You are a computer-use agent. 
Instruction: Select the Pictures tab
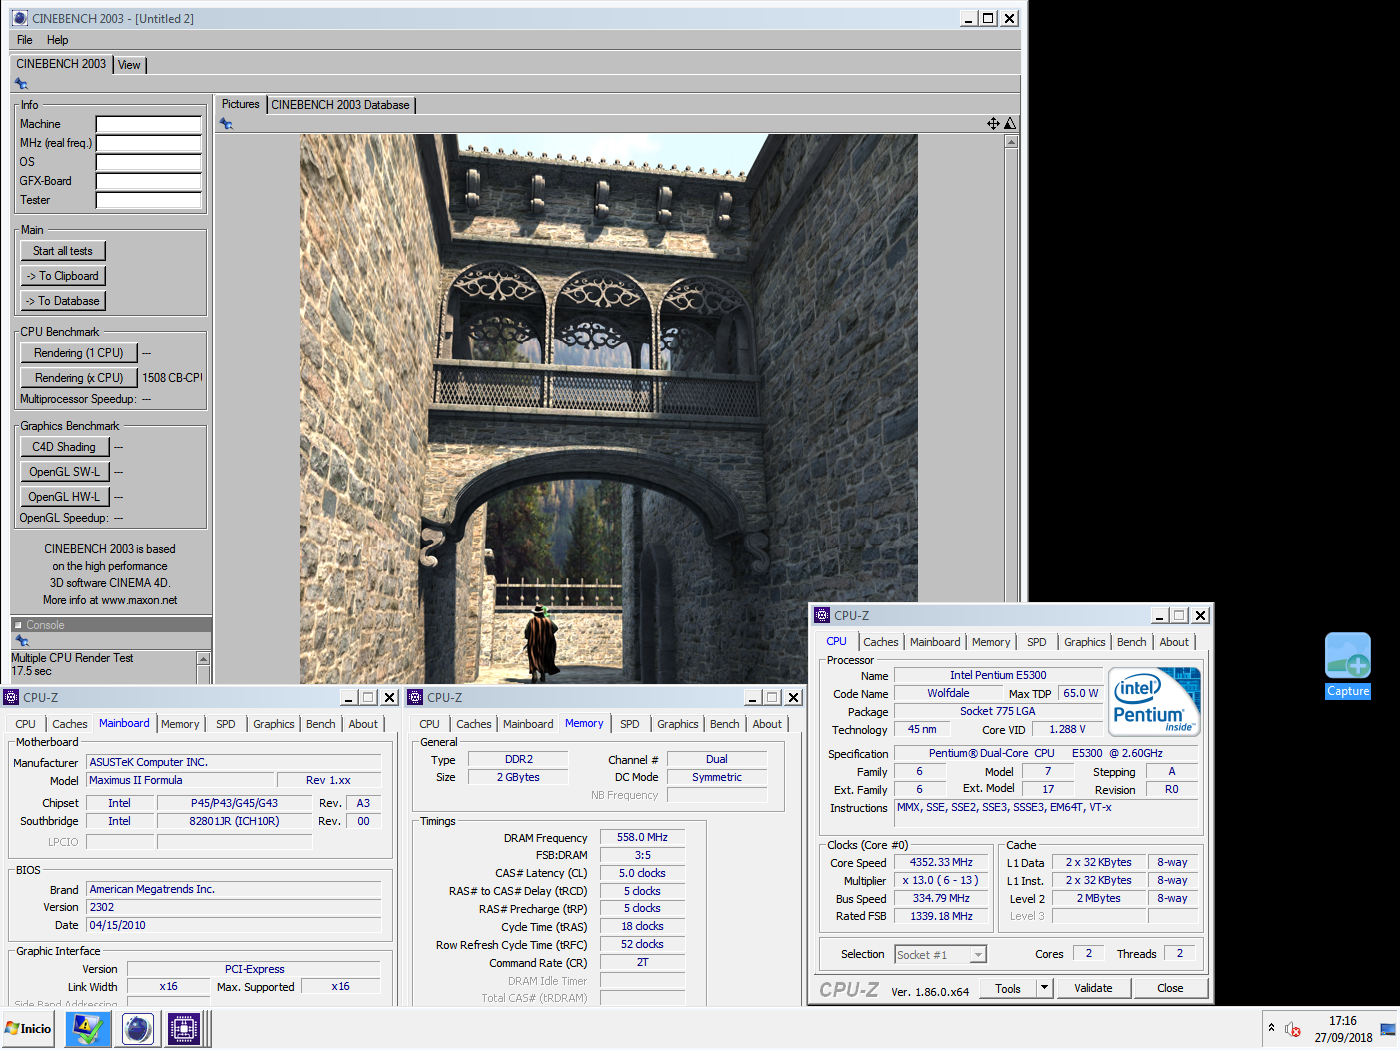point(240,104)
